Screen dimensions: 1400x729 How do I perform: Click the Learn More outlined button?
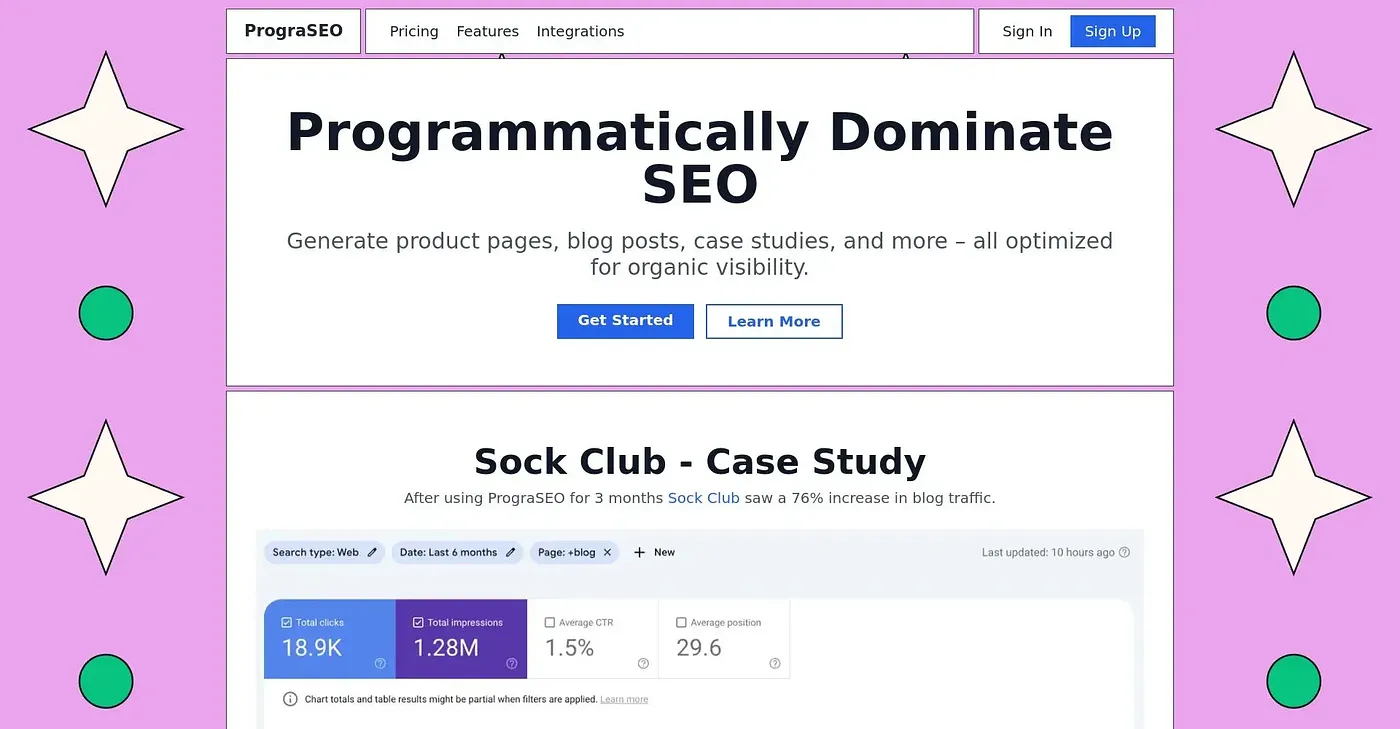click(774, 321)
